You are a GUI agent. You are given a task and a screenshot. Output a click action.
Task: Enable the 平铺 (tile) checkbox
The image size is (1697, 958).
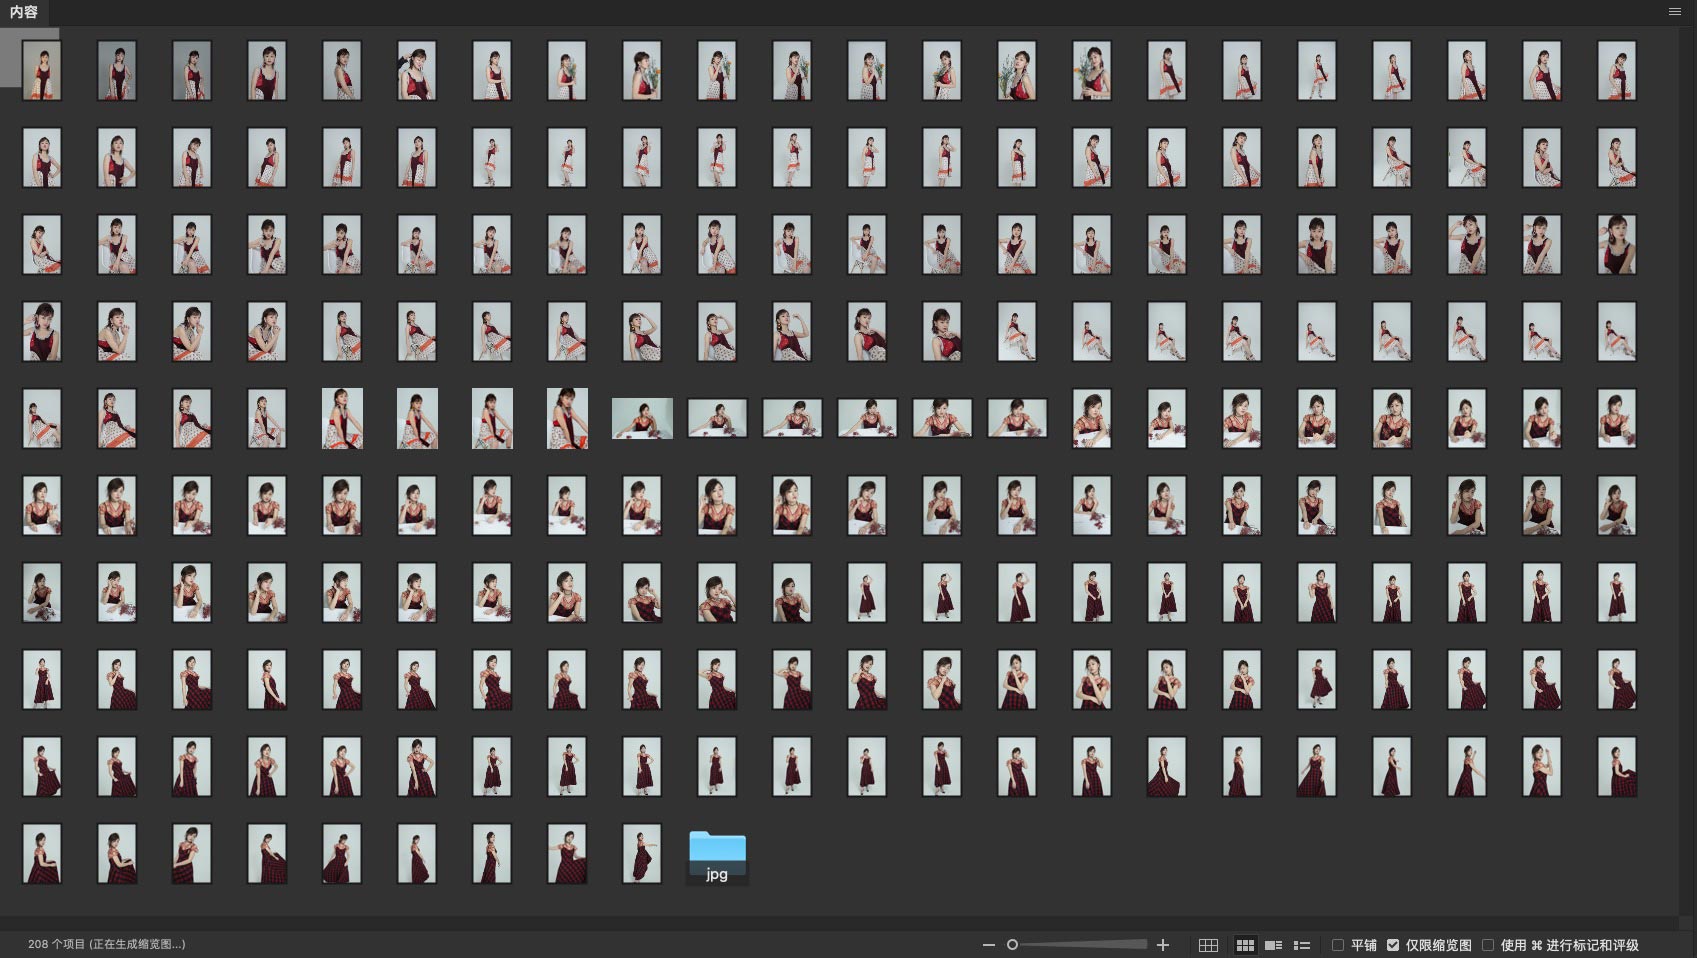tap(1338, 945)
